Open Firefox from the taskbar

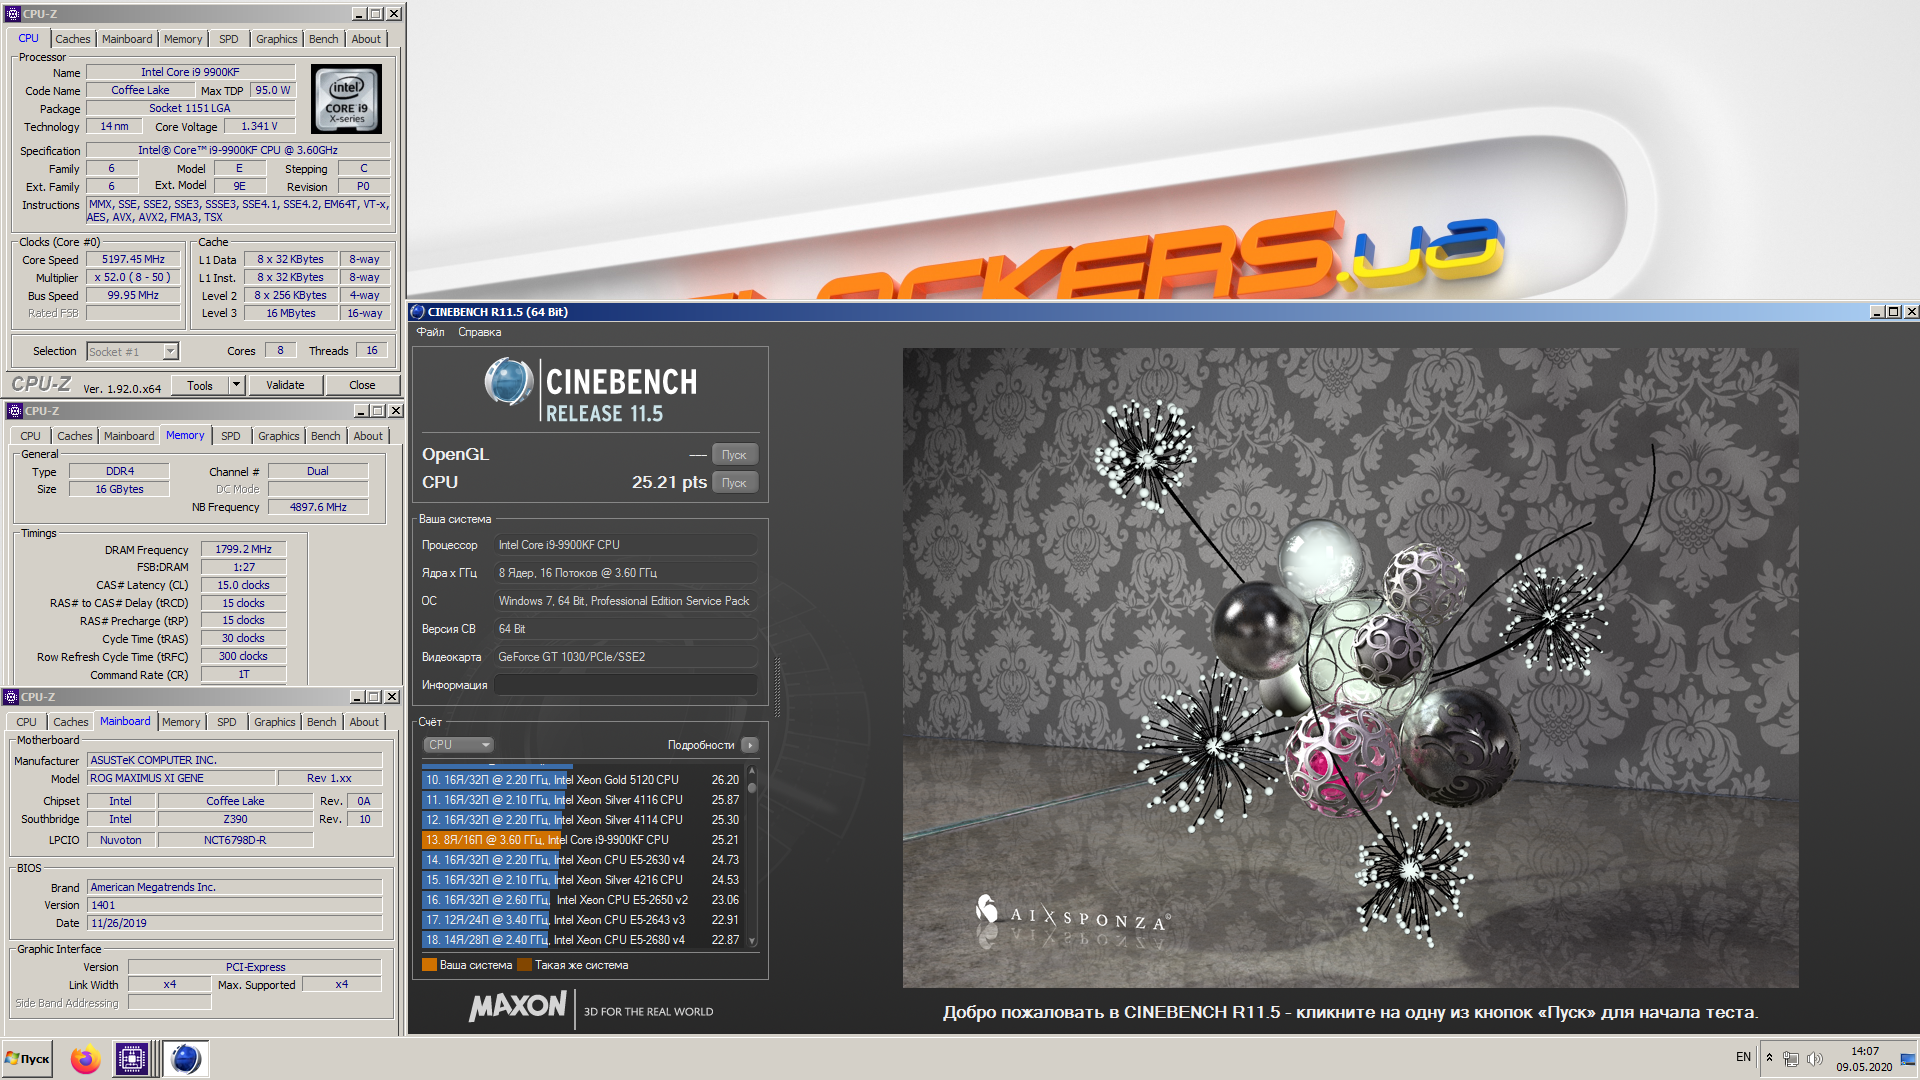click(86, 1059)
